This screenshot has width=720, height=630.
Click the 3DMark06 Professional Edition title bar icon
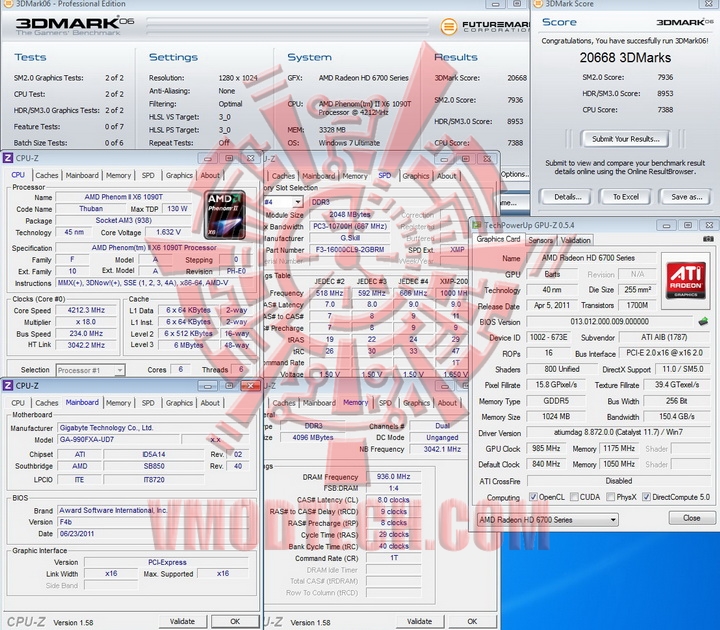coord(8,4)
